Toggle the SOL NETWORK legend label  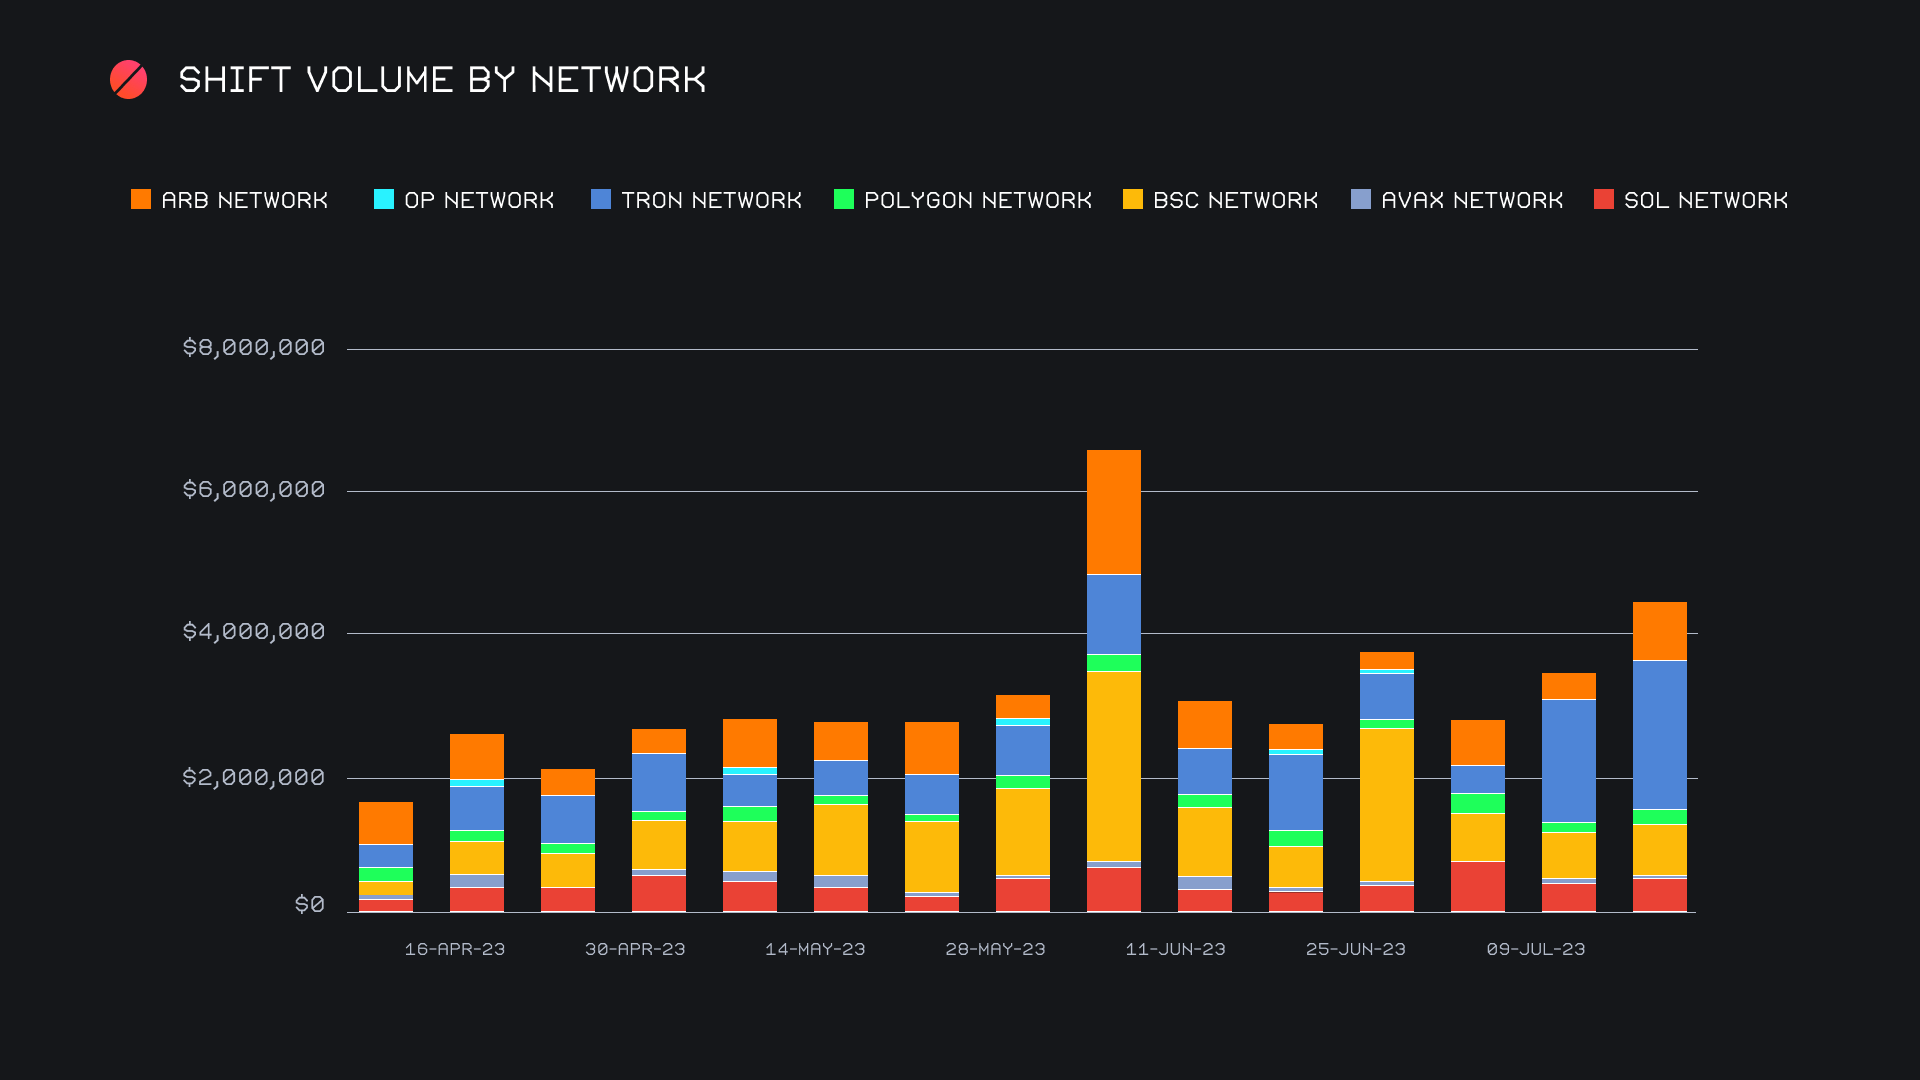pyautogui.click(x=1706, y=200)
